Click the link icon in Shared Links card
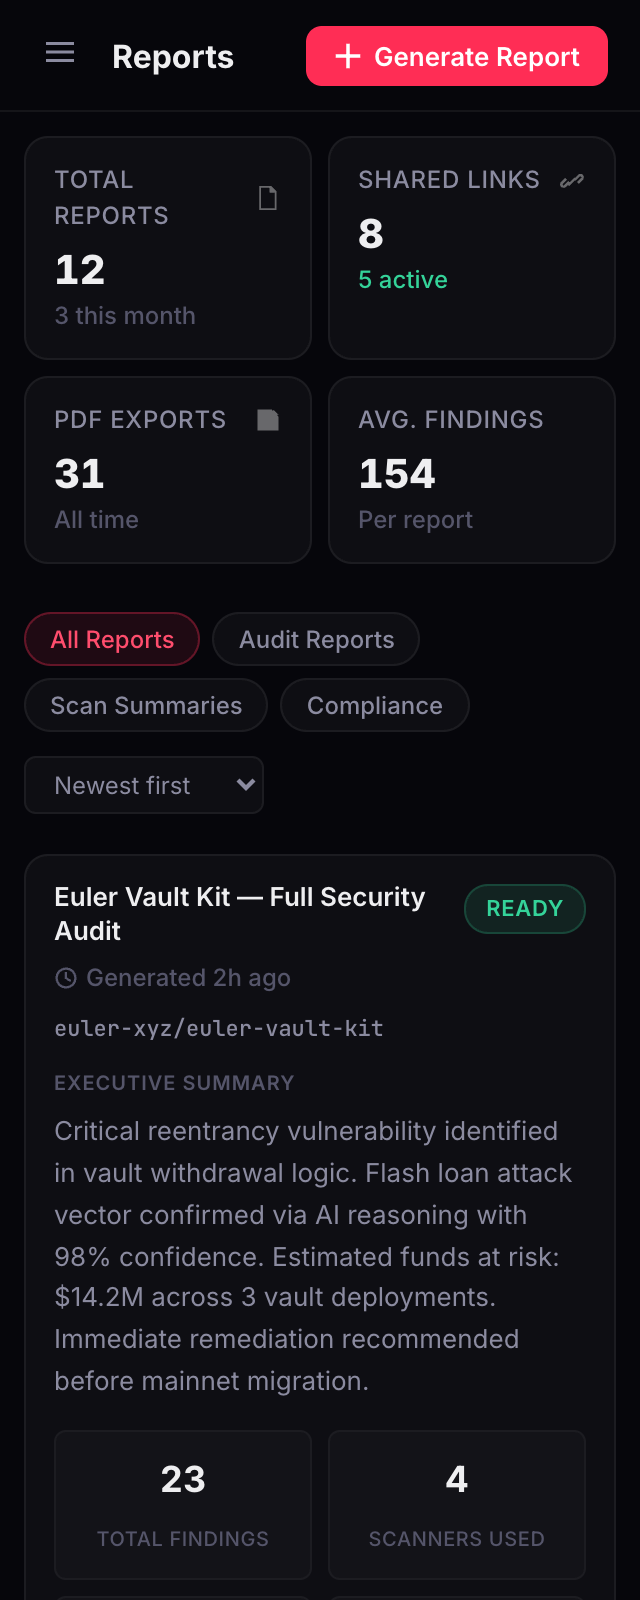The width and height of the screenshot is (640, 1600). pos(572,181)
